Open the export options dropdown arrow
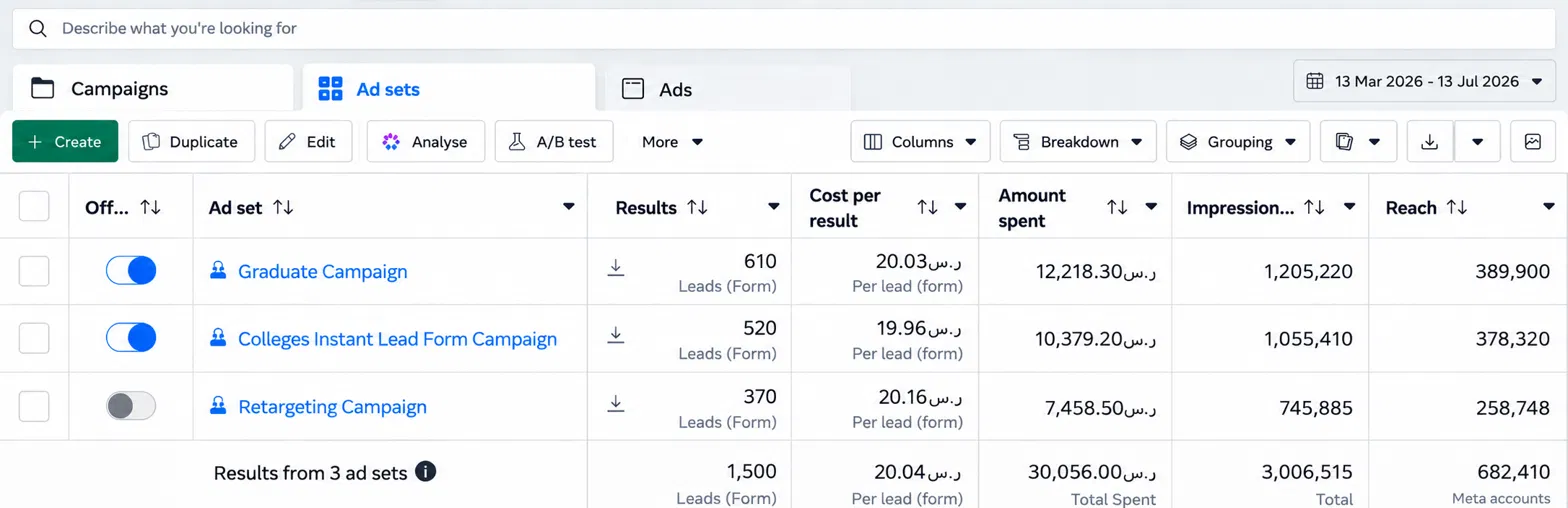Viewport: 1568px width, 508px height. click(1477, 142)
